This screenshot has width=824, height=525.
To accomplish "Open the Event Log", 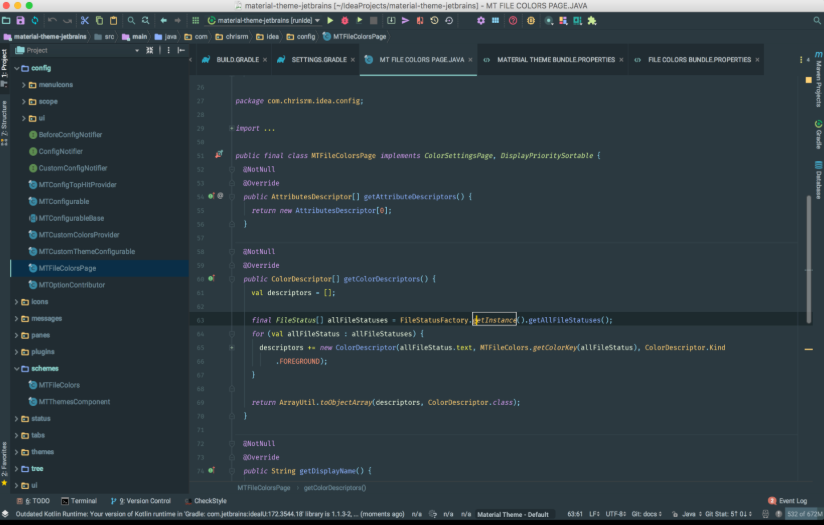I will (x=788, y=501).
